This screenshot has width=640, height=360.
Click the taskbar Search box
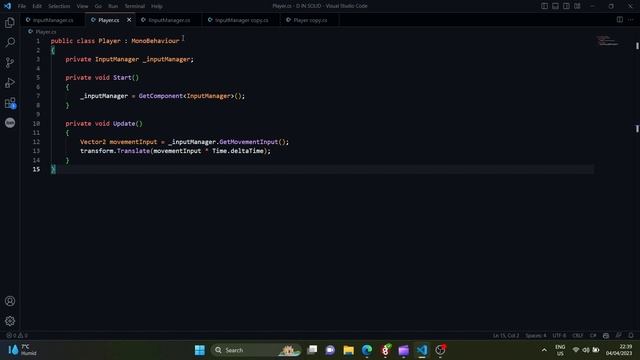point(256,350)
